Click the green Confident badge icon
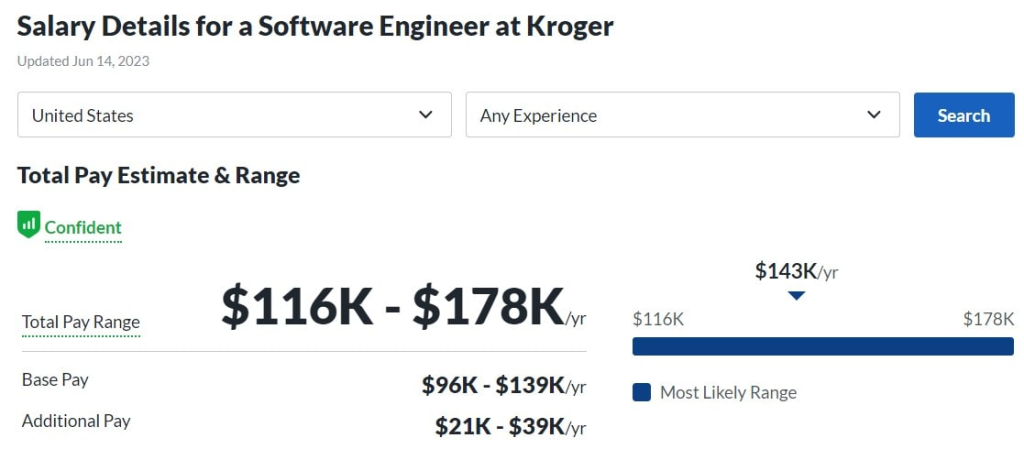Viewport: 1024px width, 449px height. tap(28, 225)
